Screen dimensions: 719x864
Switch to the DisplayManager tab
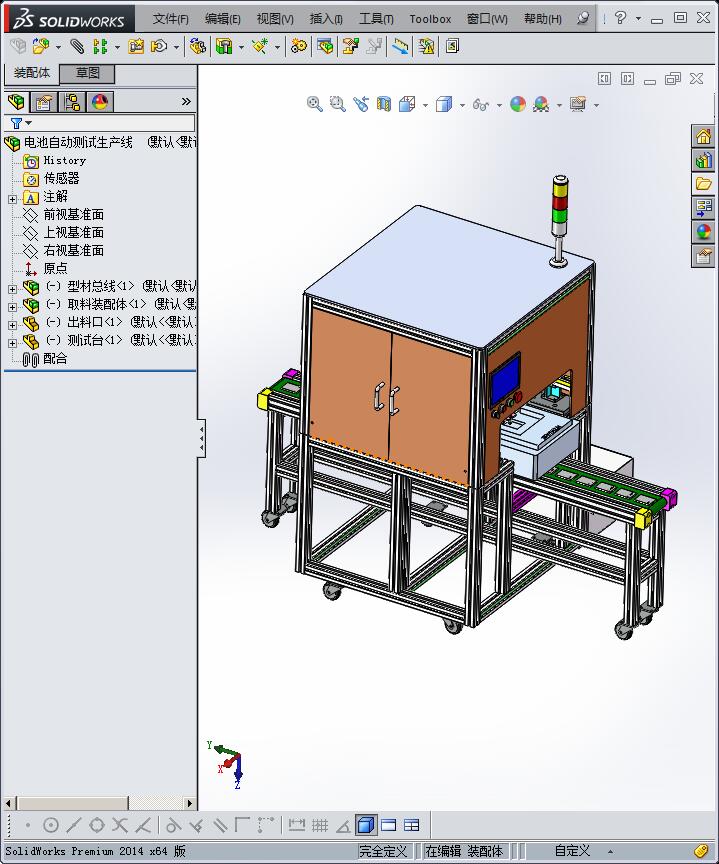pos(100,102)
